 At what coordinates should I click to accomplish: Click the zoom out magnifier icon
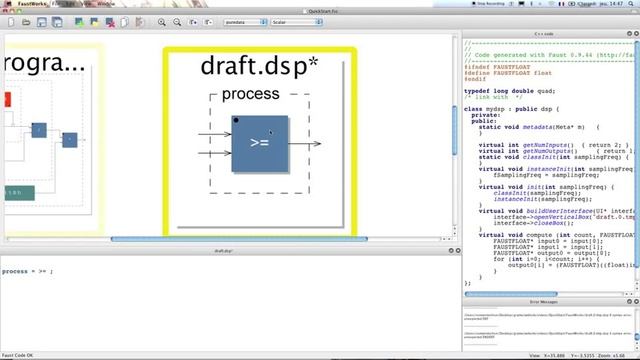click(x=177, y=22)
